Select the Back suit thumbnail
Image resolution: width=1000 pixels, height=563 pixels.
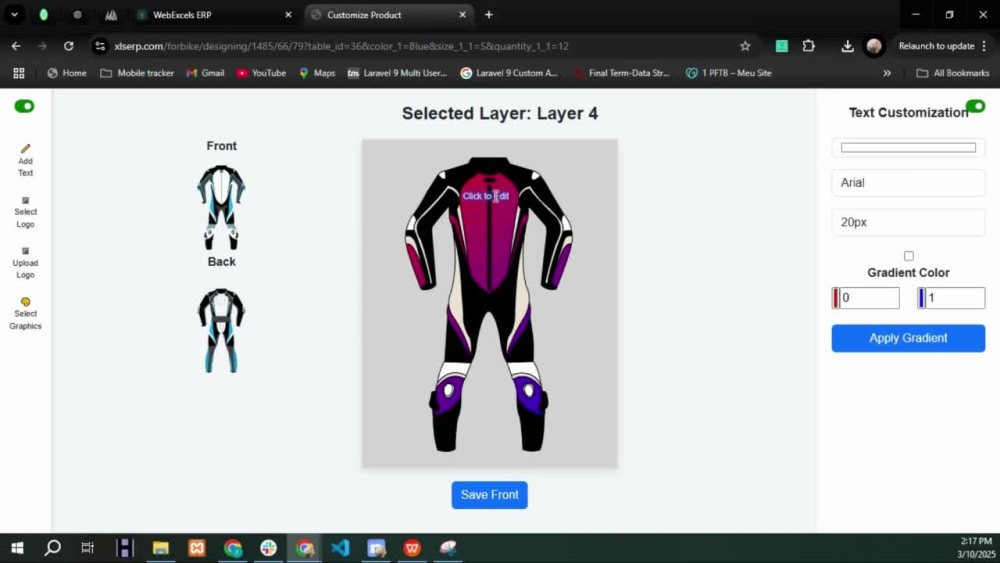[221, 330]
